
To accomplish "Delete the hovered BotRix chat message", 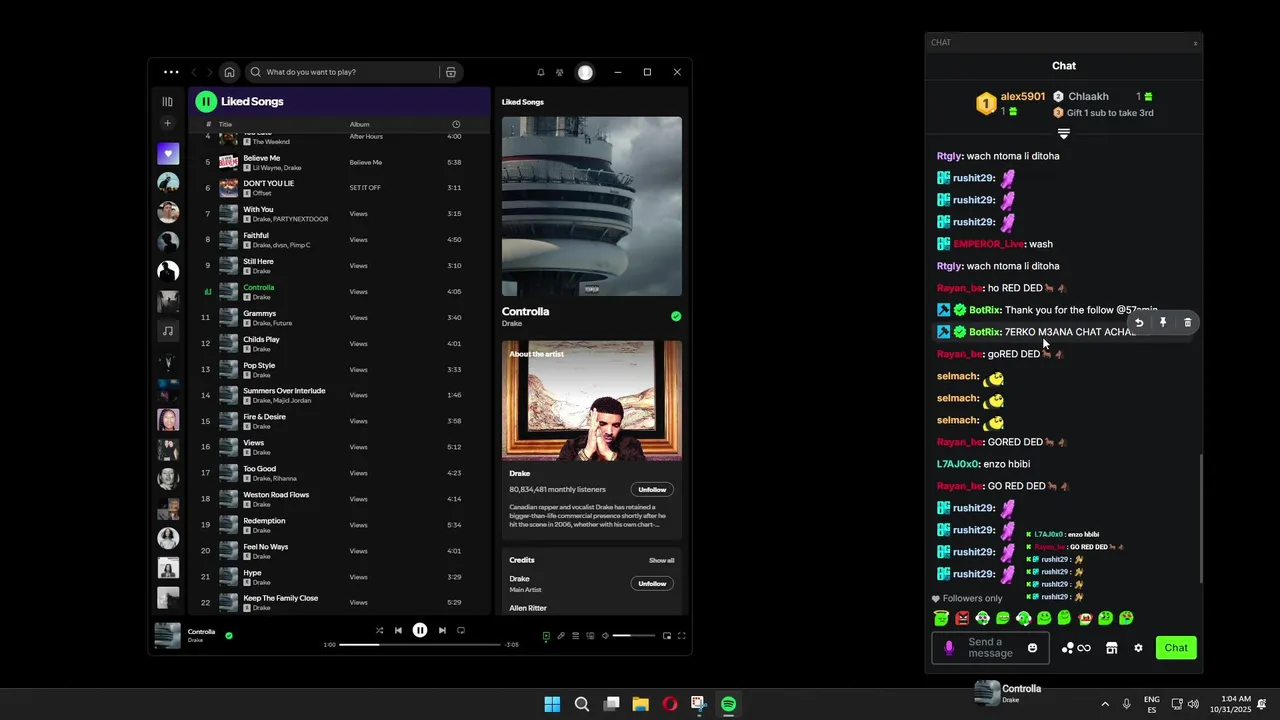I will pyautogui.click(x=1188, y=323).
